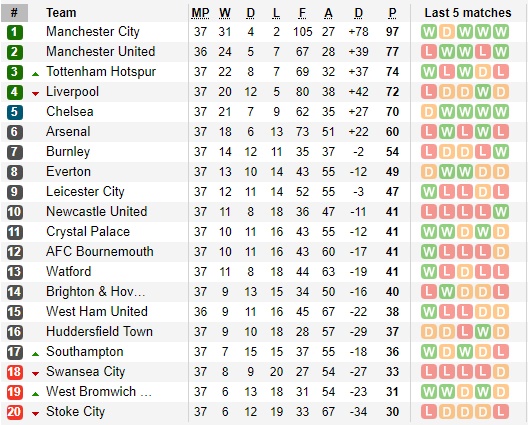
Task: Sort by A goals-against header
Action: (x=328, y=13)
